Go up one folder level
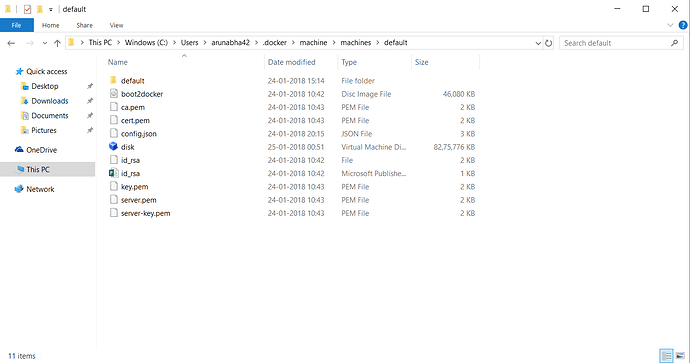Image resolution: width=690 pixels, height=363 pixels. click(x=57, y=43)
